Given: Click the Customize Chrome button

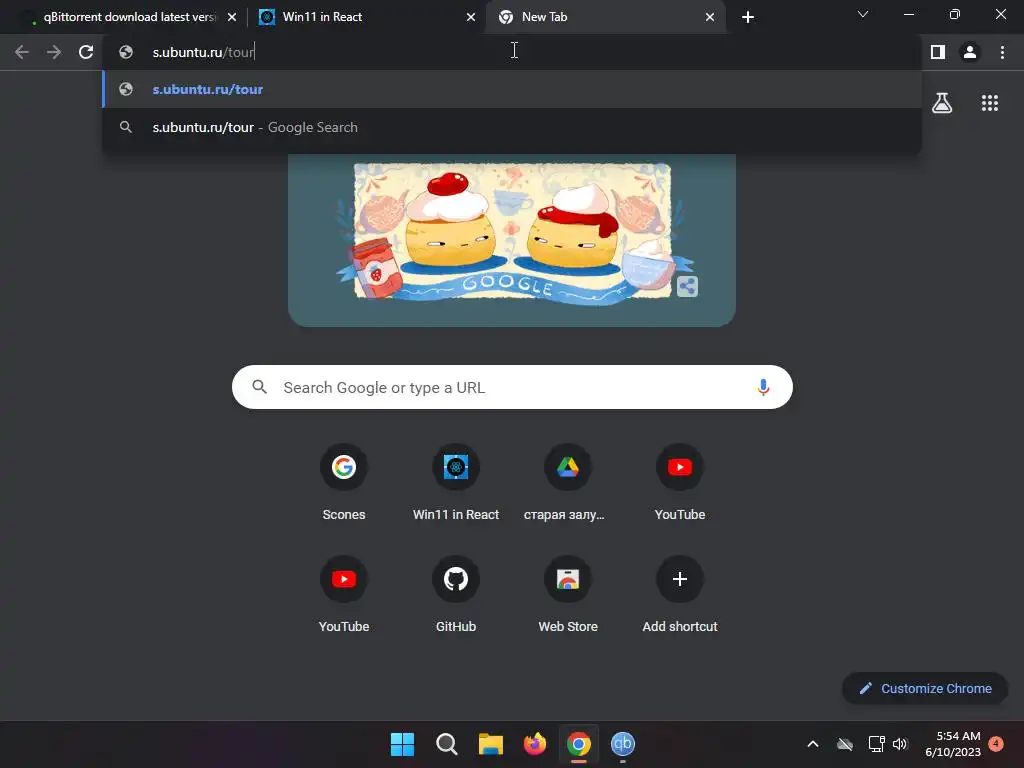Looking at the screenshot, I should click(x=925, y=688).
